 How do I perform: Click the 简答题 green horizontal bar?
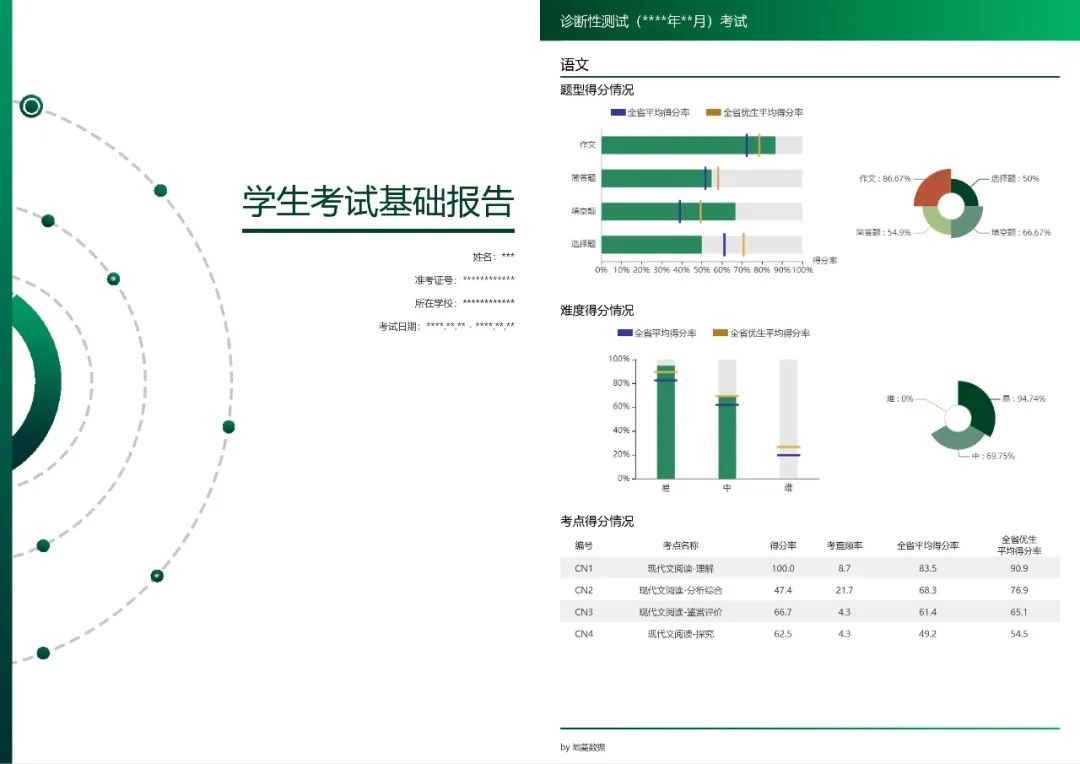coord(656,178)
